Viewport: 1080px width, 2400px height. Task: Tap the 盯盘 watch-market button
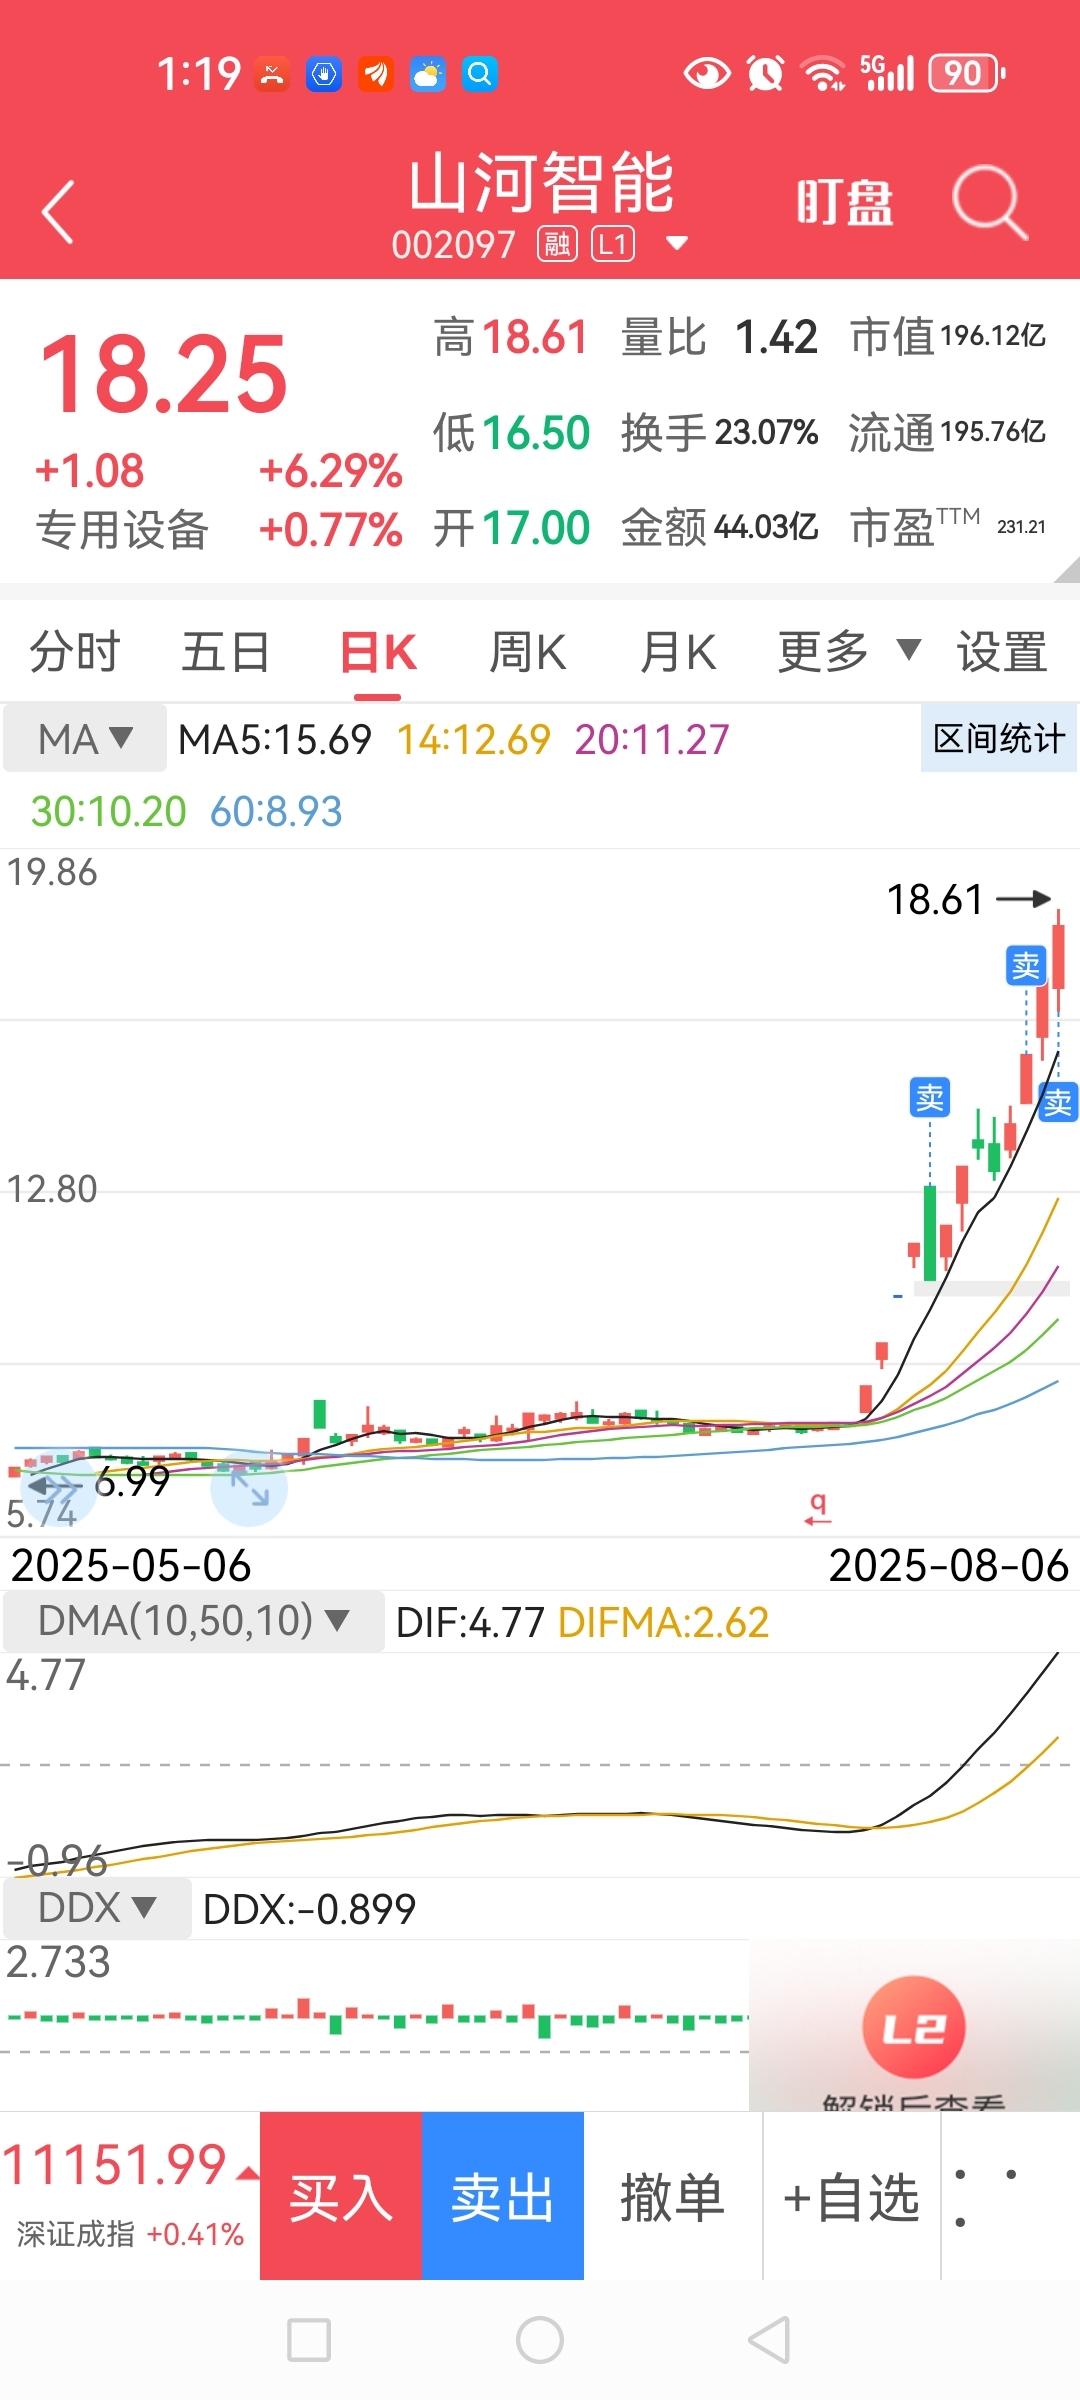845,203
